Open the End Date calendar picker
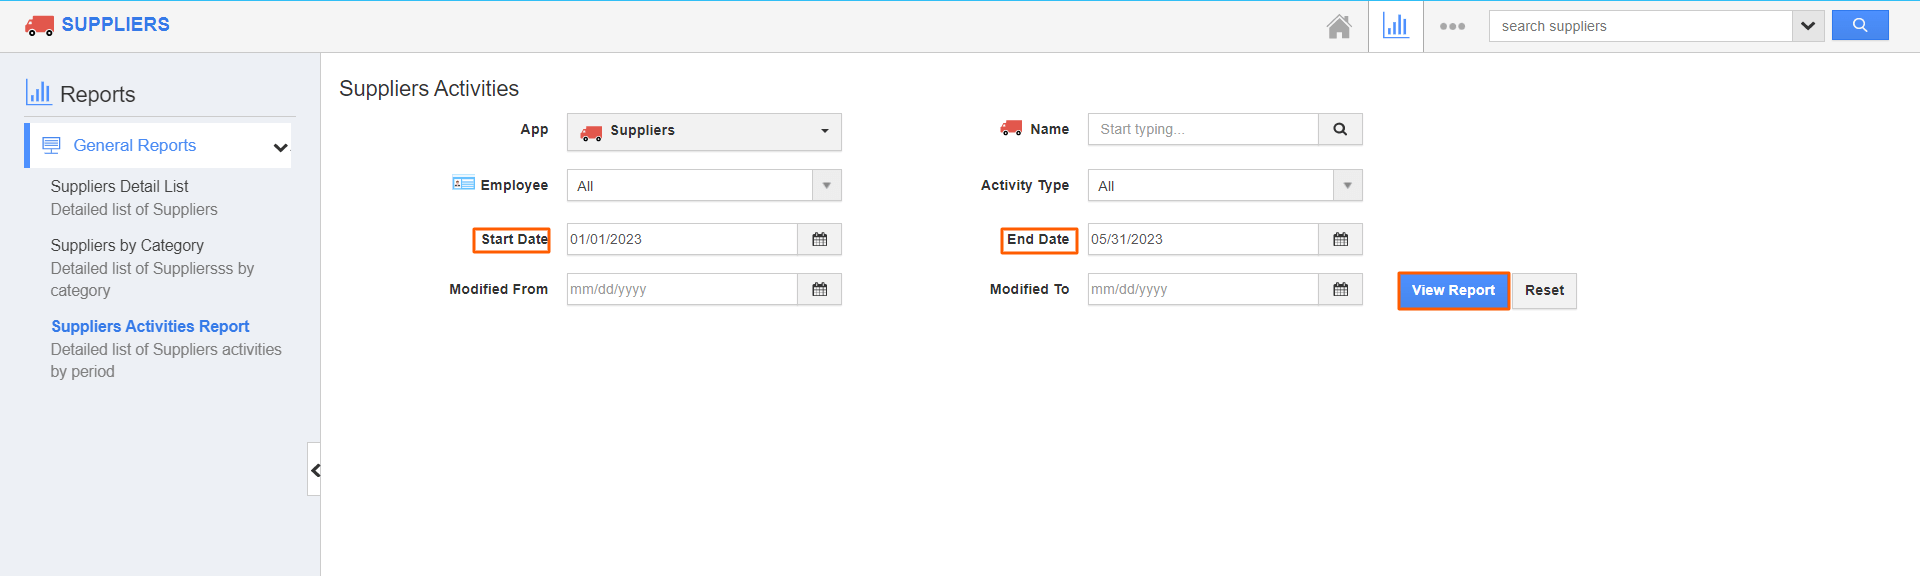Image resolution: width=1920 pixels, height=576 pixels. click(x=1341, y=240)
